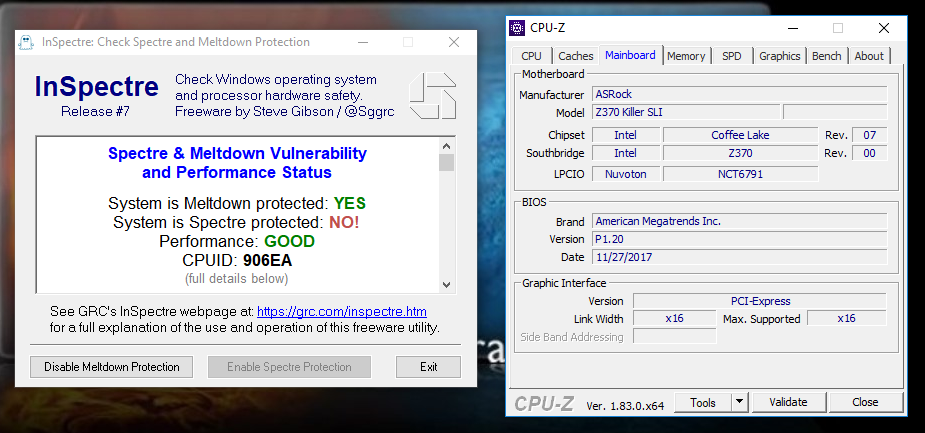This screenshot has height=433, width=925.
Task: Click the Meltdown protected YES status
Action: pos(349,204)
